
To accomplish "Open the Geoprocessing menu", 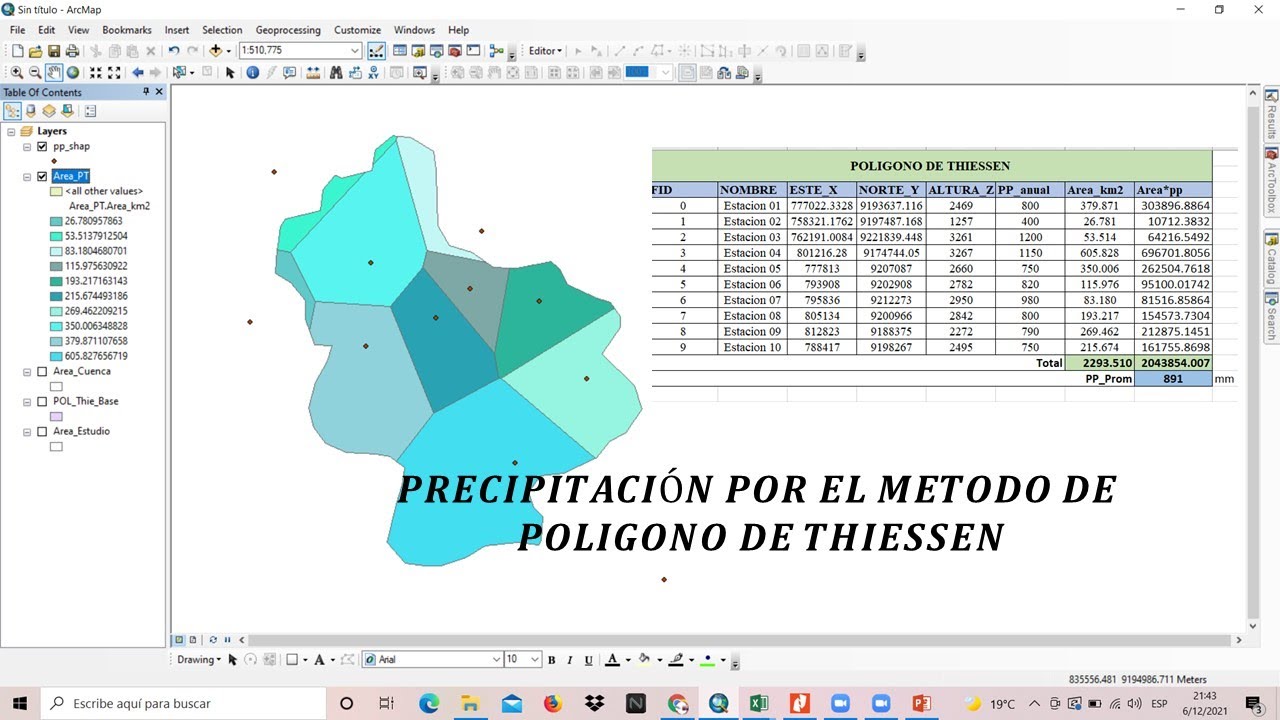I will point(288,30).
